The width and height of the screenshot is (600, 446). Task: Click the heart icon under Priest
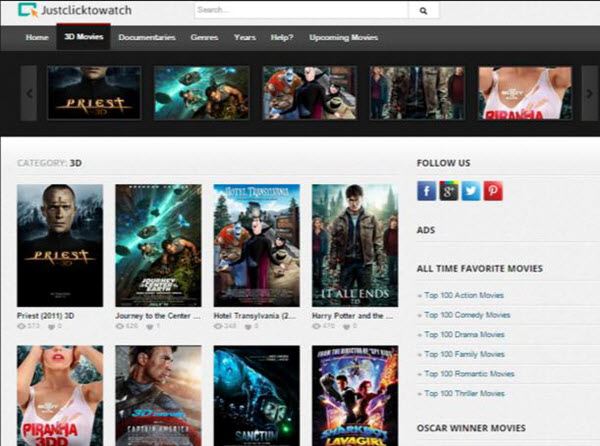51,327
